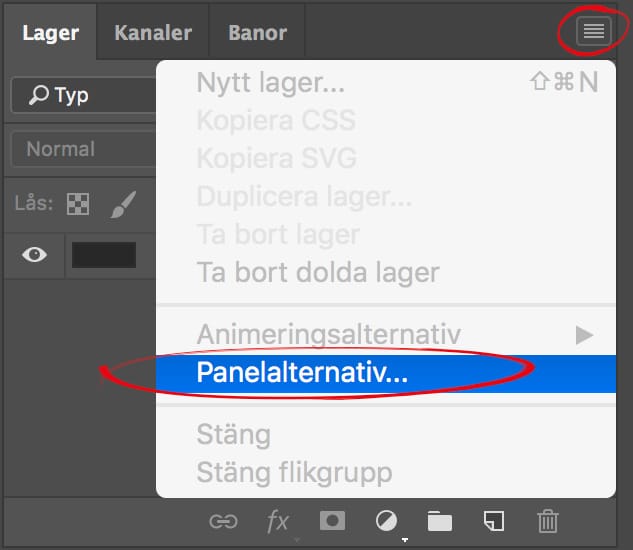Lock transparent pixels checkerboard icon
Image resolution: width=633 pixels, height=550 pixels.
[x=78, y=204]
